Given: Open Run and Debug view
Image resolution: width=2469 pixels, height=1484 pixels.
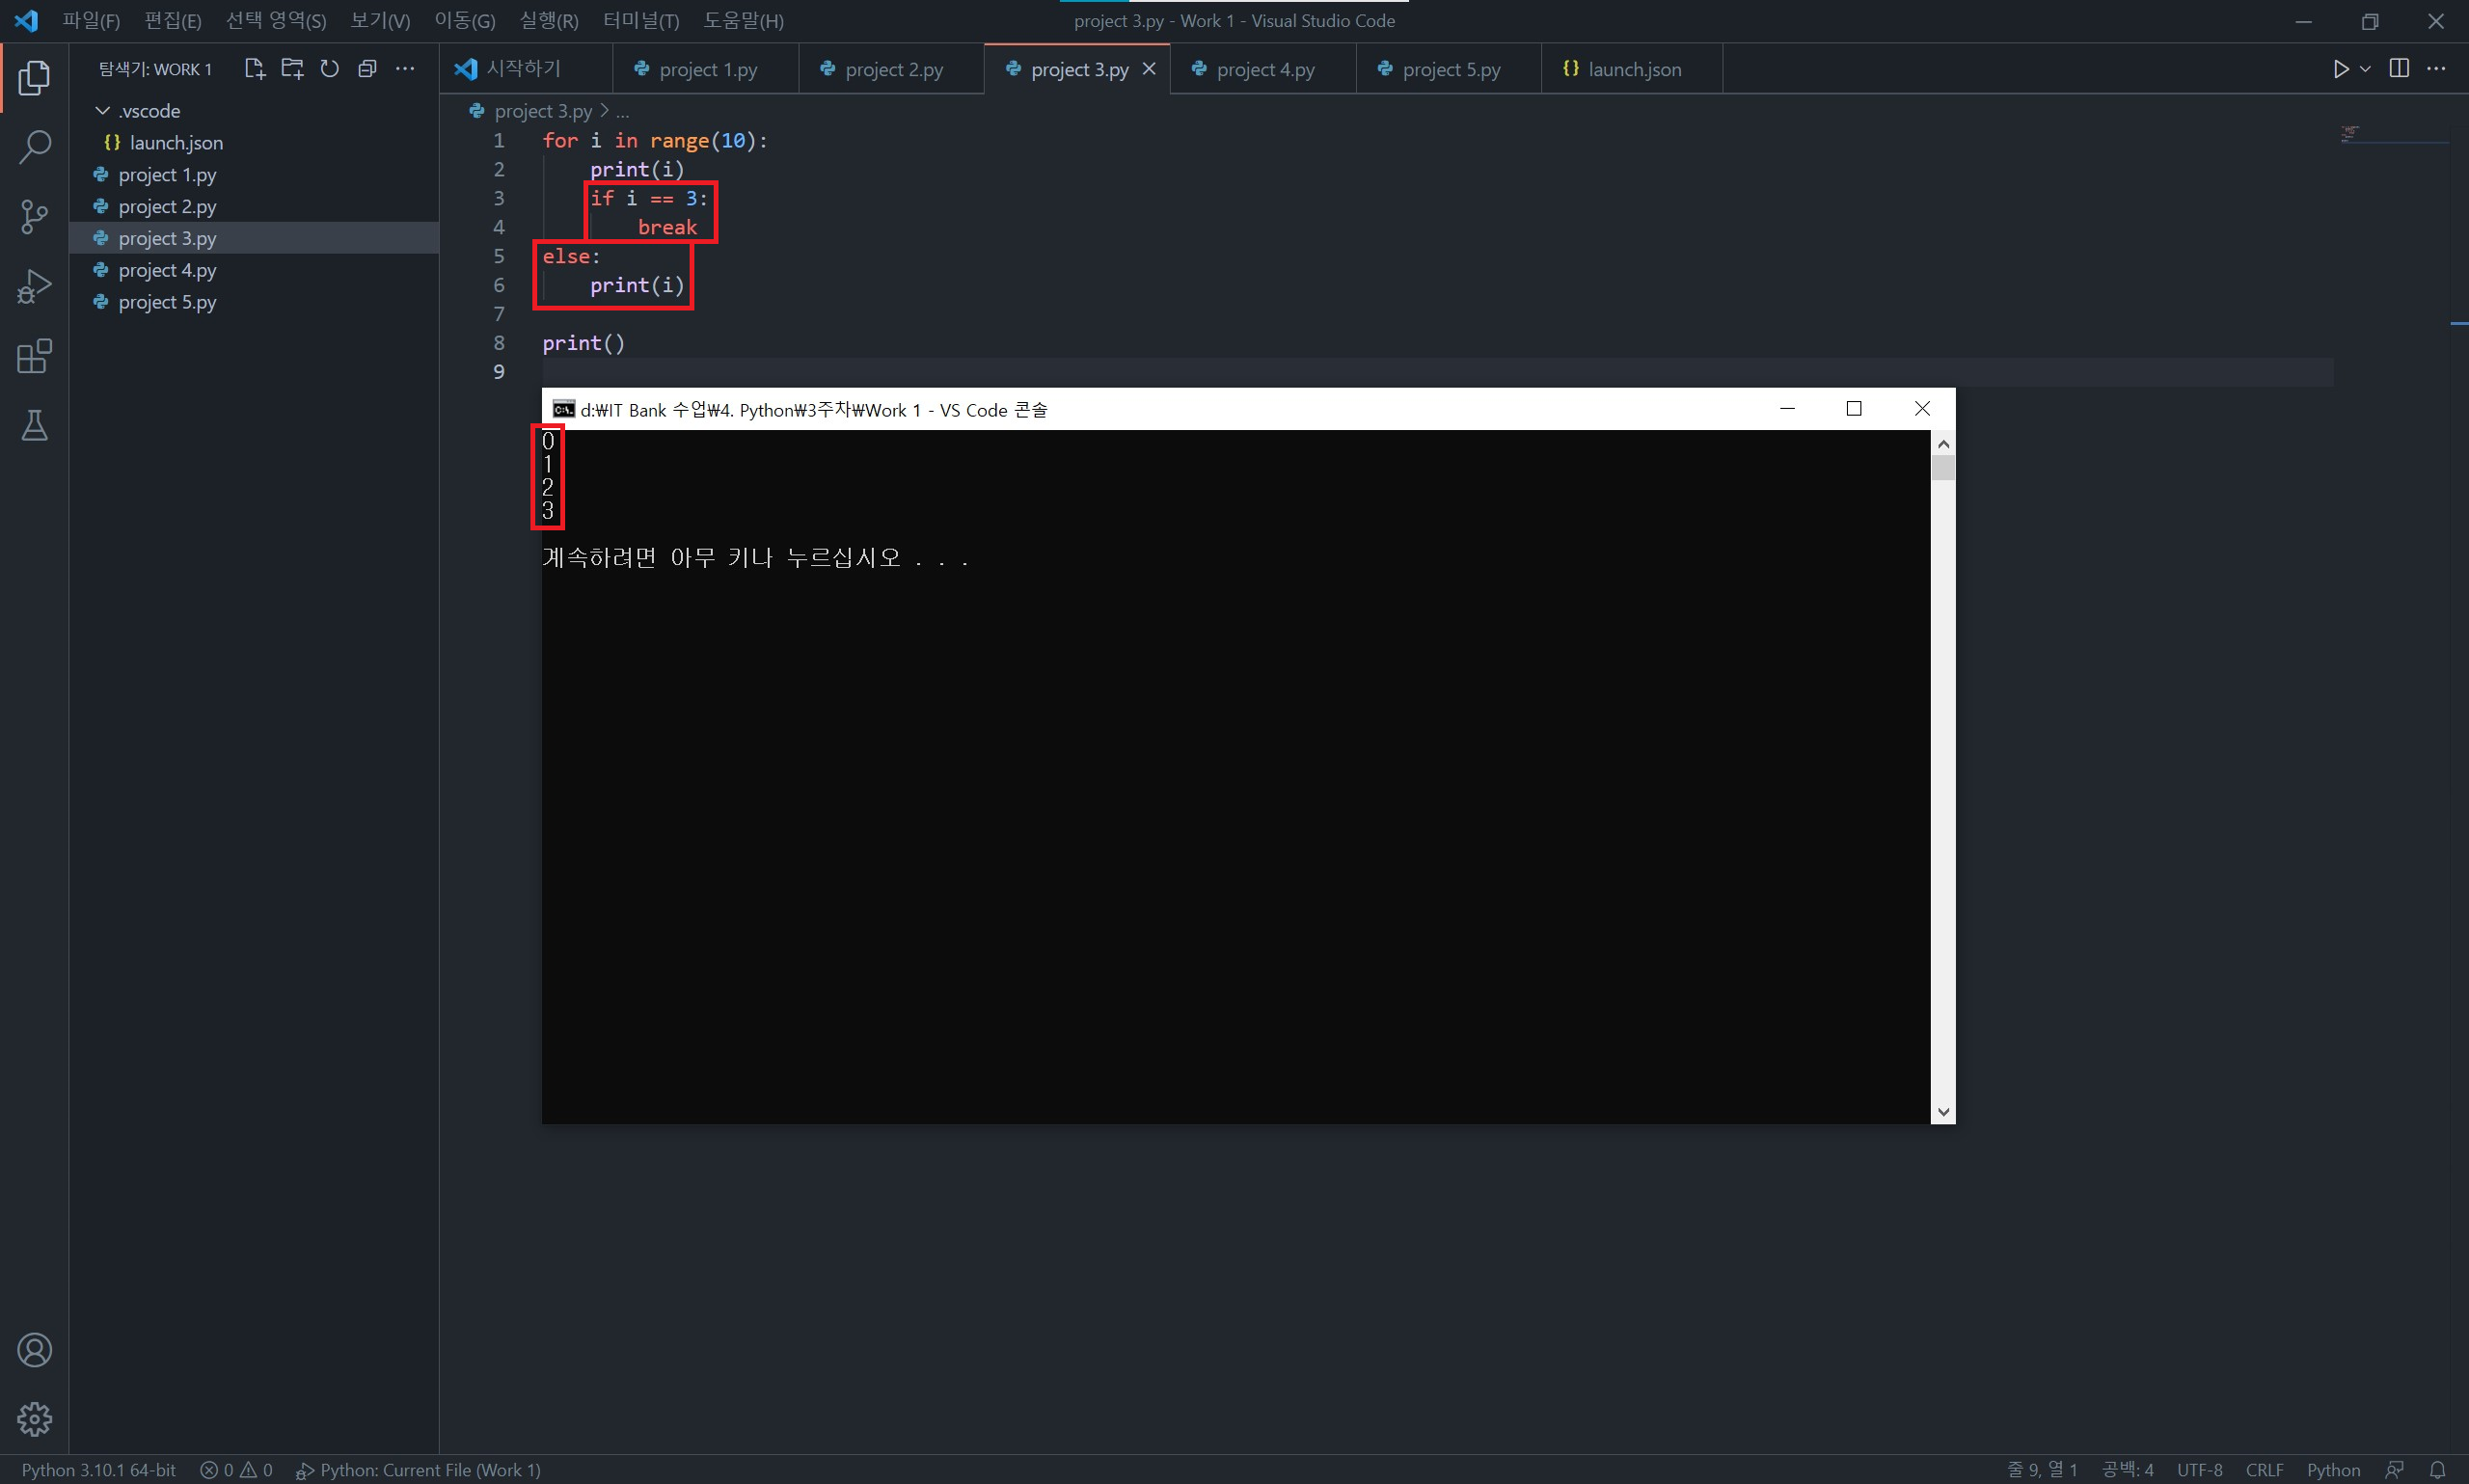Looking at the screenshot, I should (x=34, y=287).
